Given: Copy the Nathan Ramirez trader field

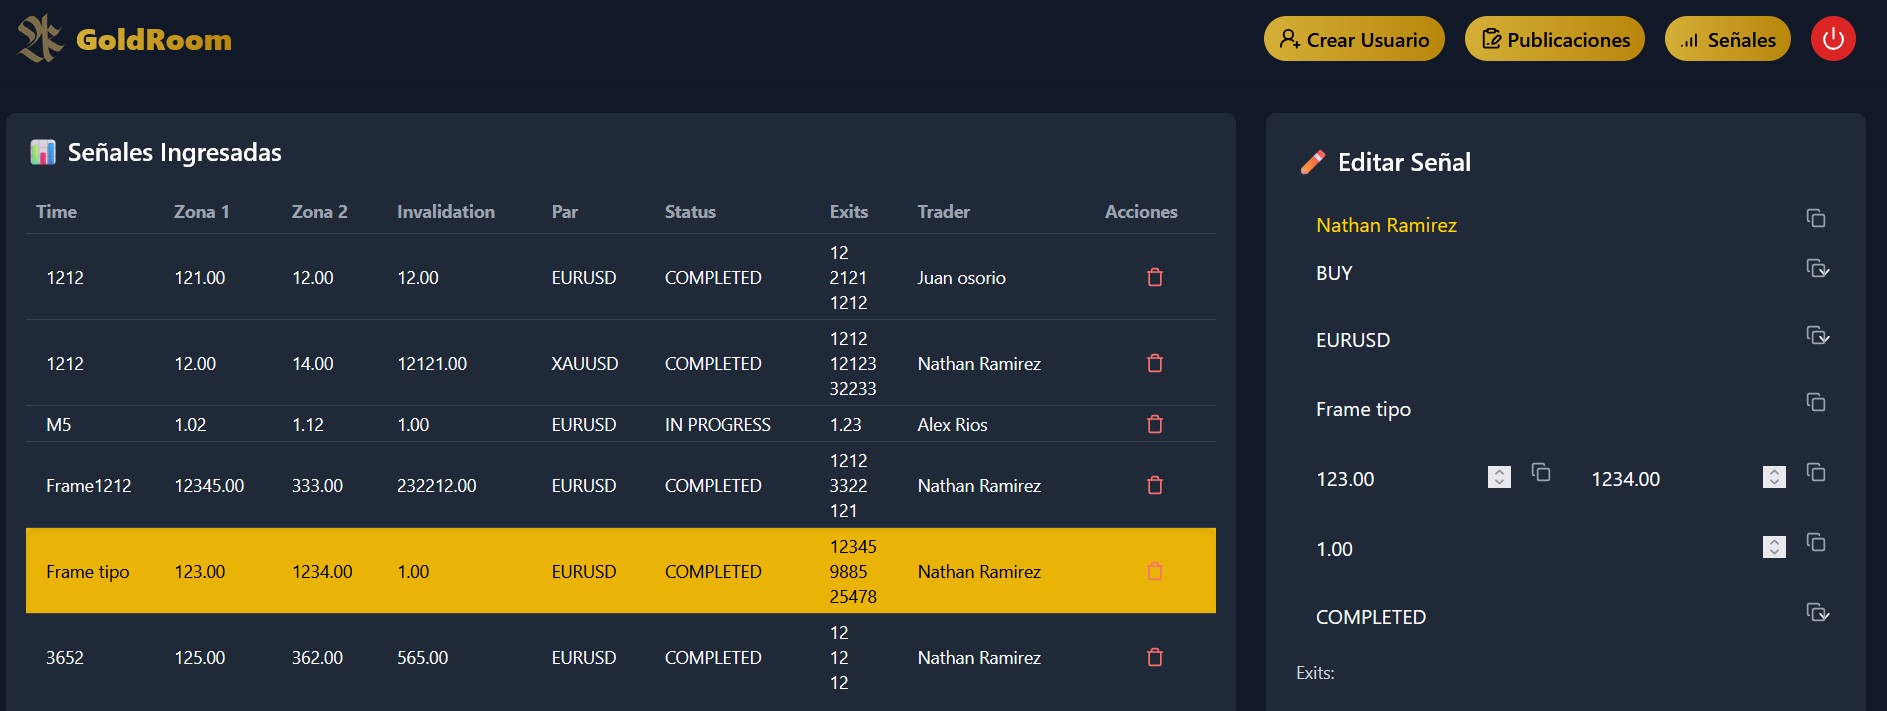Looking at the screenshot, I should 1815,218.
